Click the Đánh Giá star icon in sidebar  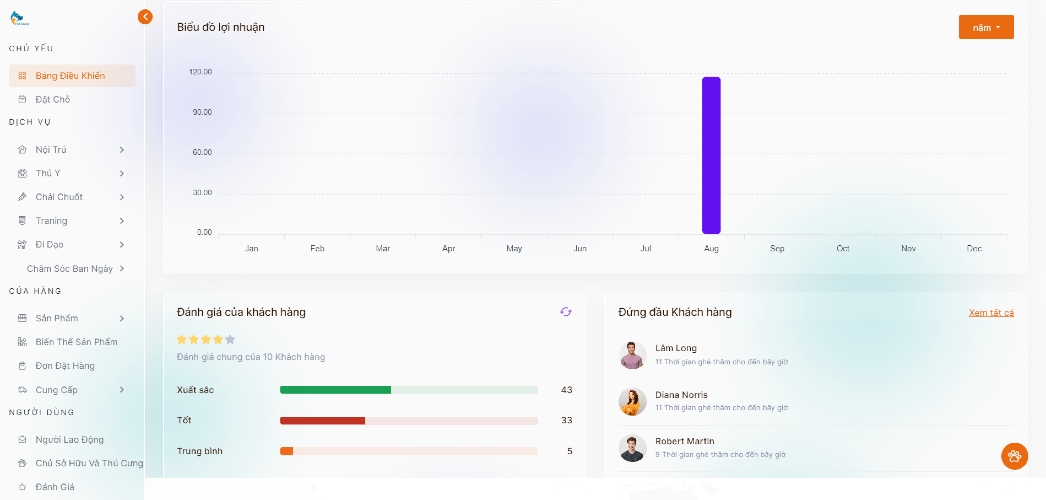pyautogui.click(x=23, y=487)
